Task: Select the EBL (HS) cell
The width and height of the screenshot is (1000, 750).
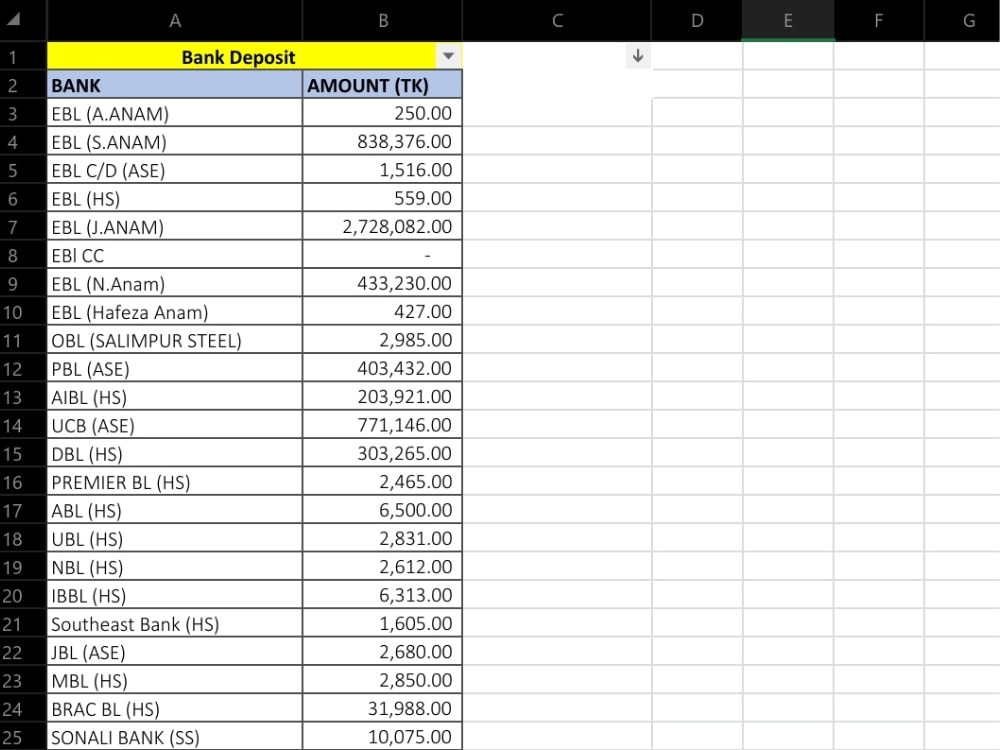Action: 175,198
